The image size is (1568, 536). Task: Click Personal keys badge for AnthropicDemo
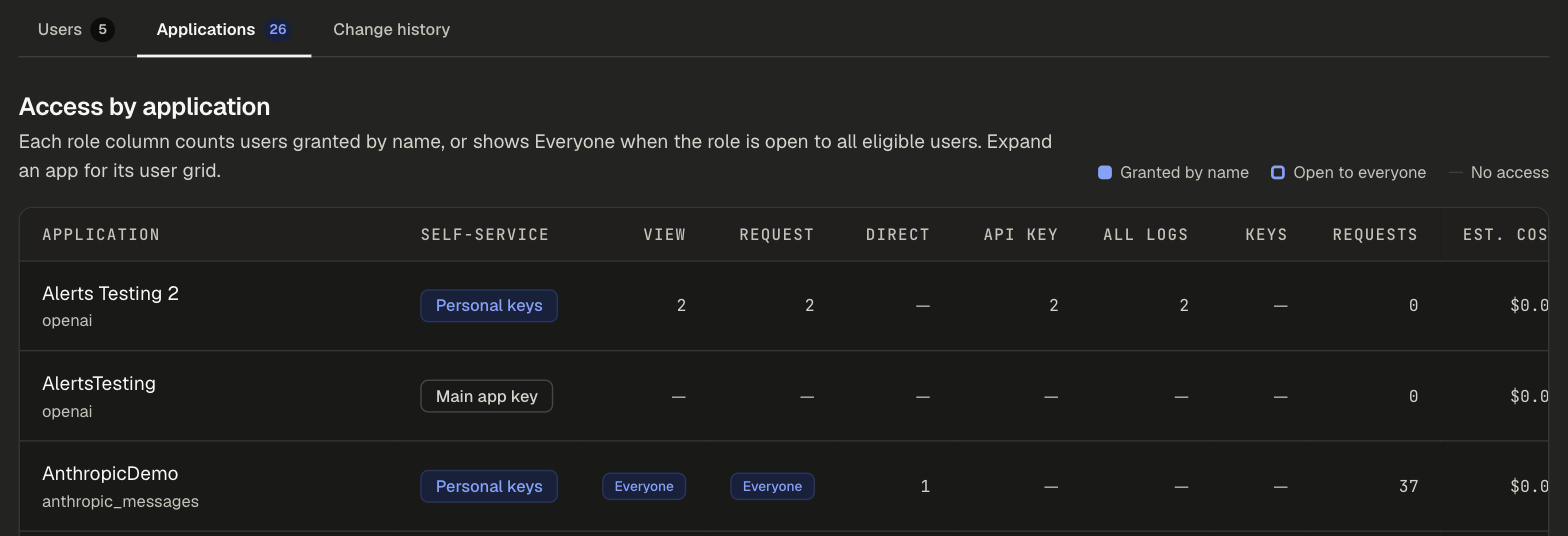click(489, 486)
